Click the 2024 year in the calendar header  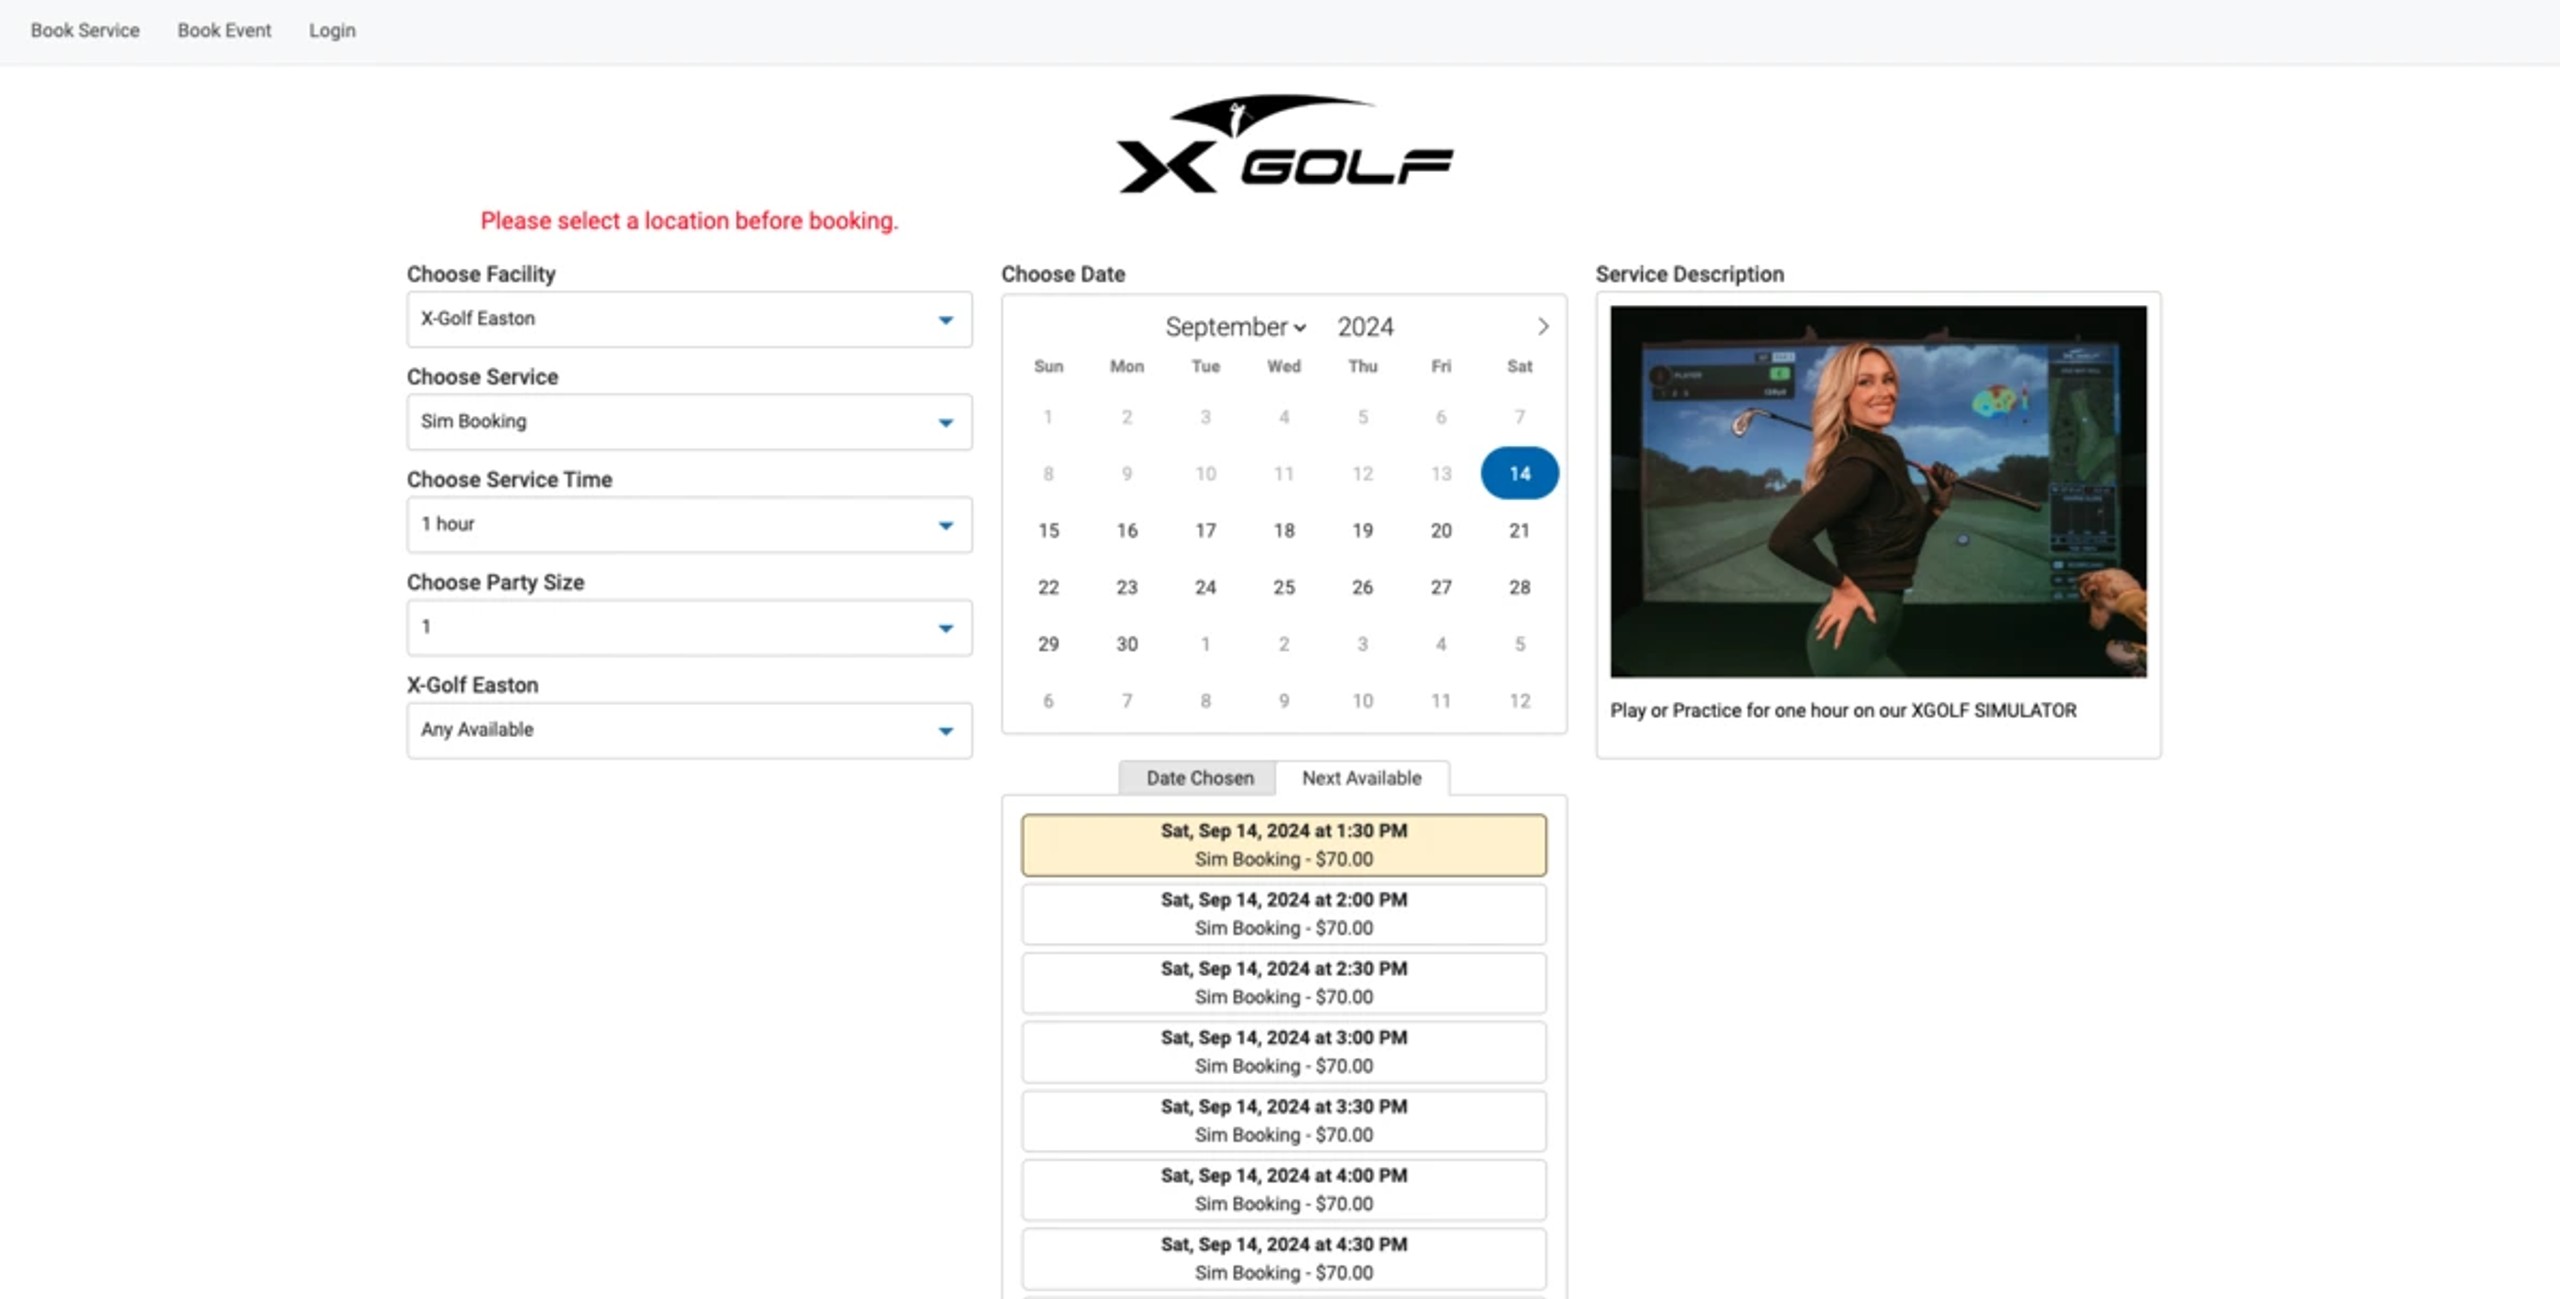pos(1365,327)
